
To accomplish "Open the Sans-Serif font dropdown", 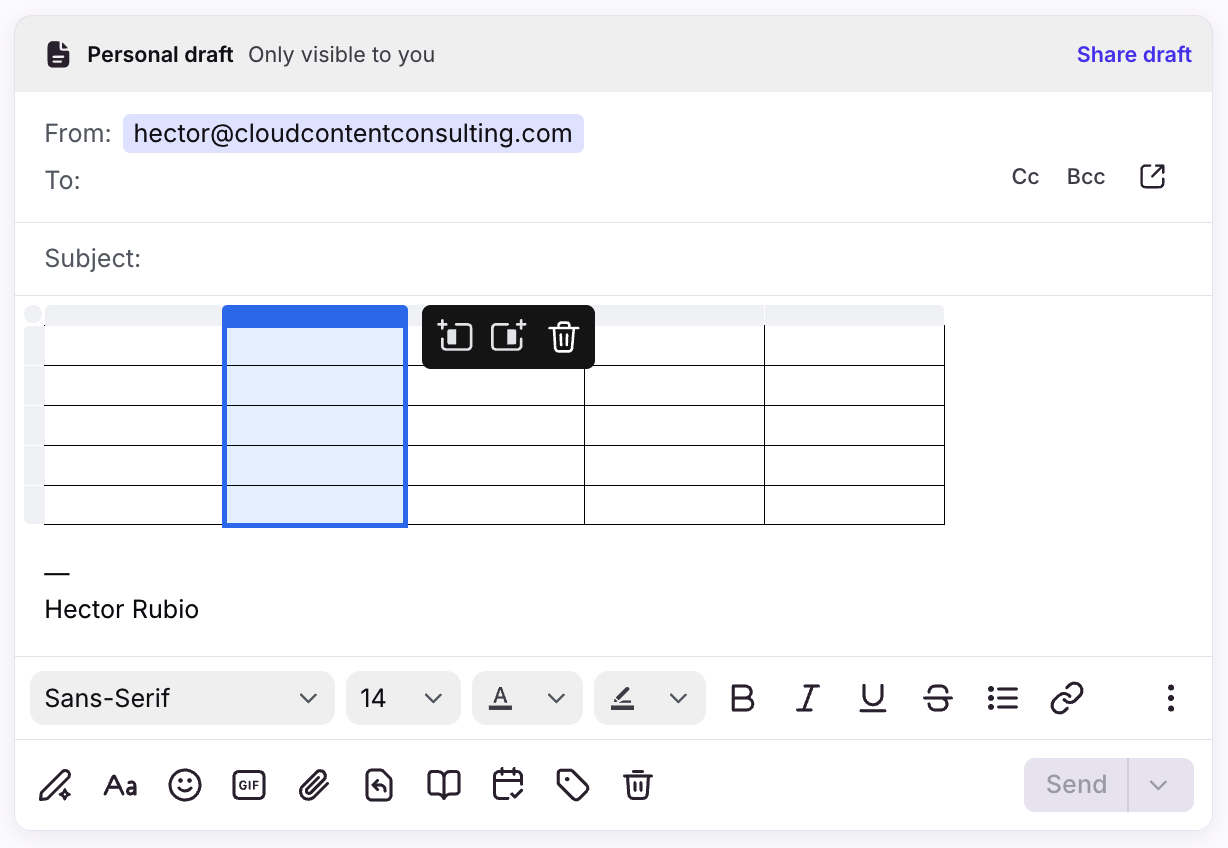I will click(x=182, y=698).
